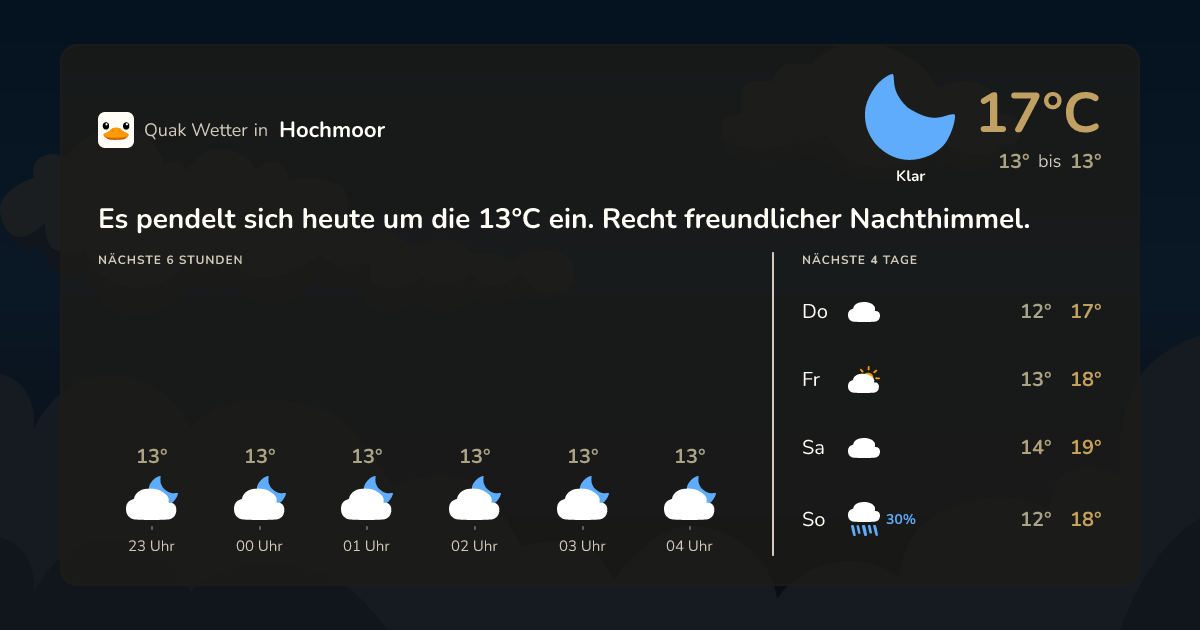The width and height of the screenshot is (1200, 630).
Task: Click the '13° bis 13°' range text
Action: click(1050, 161)
